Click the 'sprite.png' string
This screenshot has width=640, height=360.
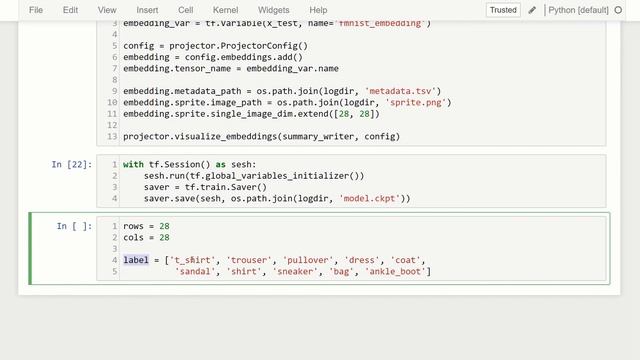coord(416,102)
